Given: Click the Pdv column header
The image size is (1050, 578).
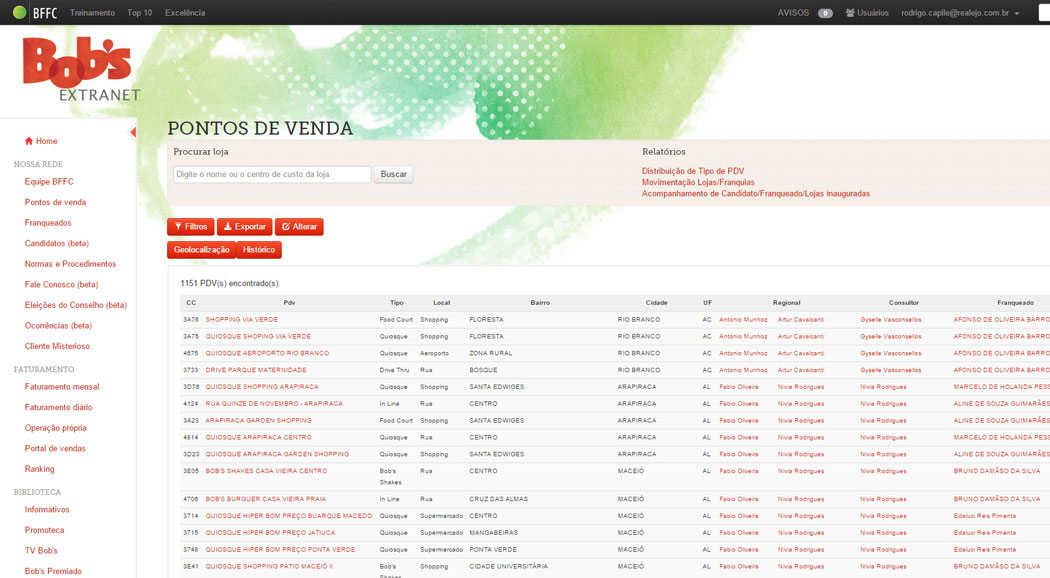Looking at the screenshot, I should [289, 303].
